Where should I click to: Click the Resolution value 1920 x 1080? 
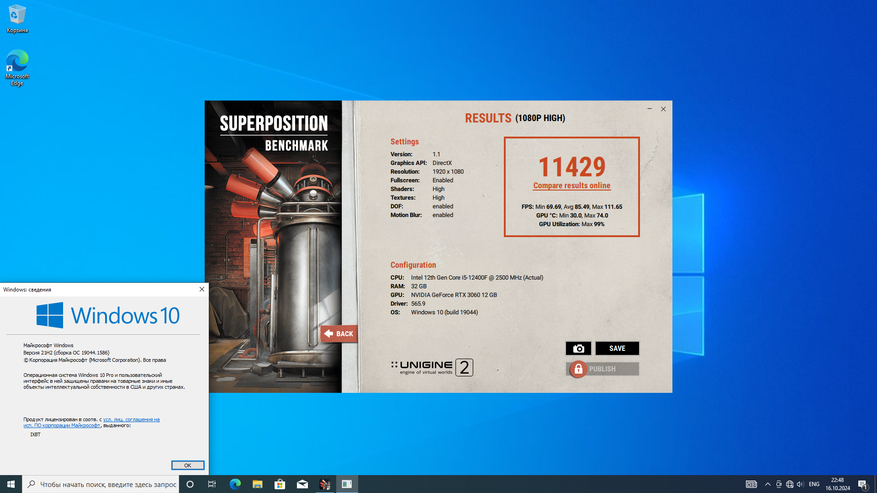[447, 172]
